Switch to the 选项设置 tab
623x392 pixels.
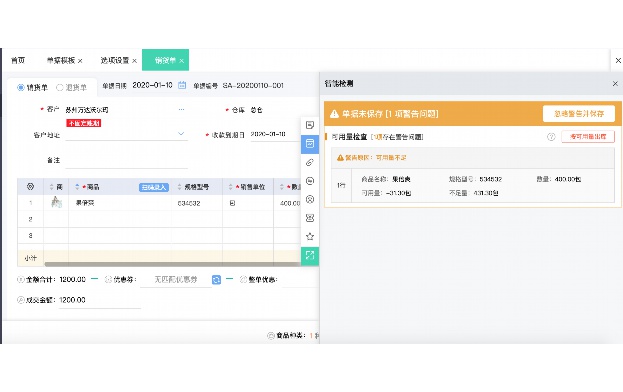115,60
